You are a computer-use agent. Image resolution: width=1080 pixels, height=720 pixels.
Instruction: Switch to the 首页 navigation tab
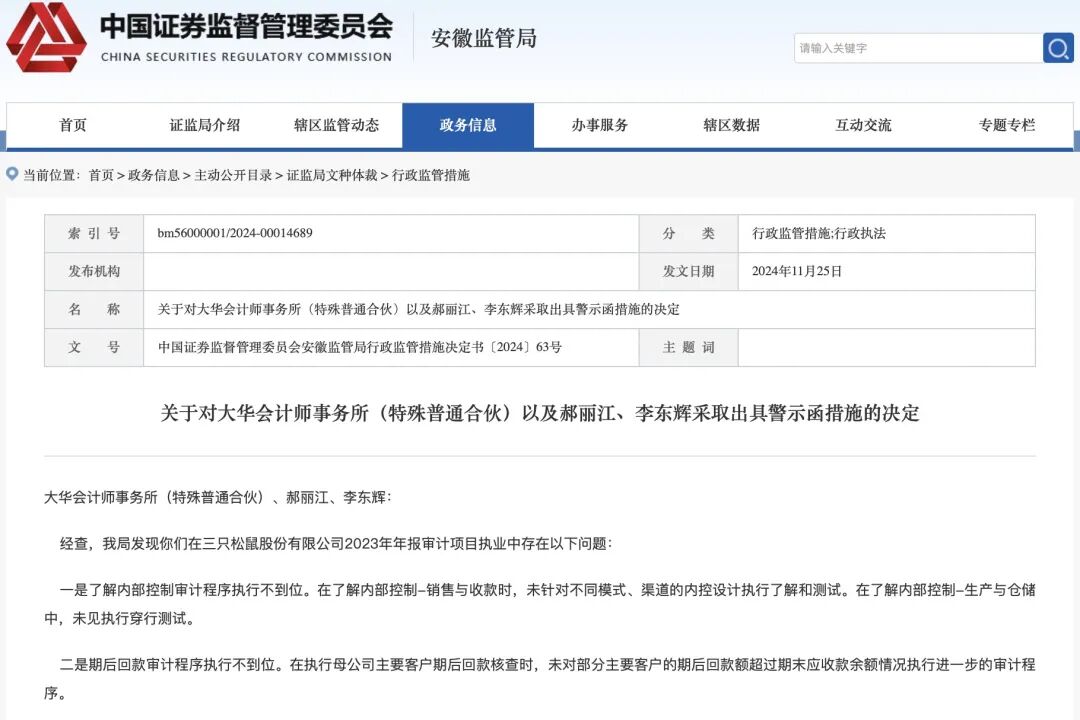point(73,125)
